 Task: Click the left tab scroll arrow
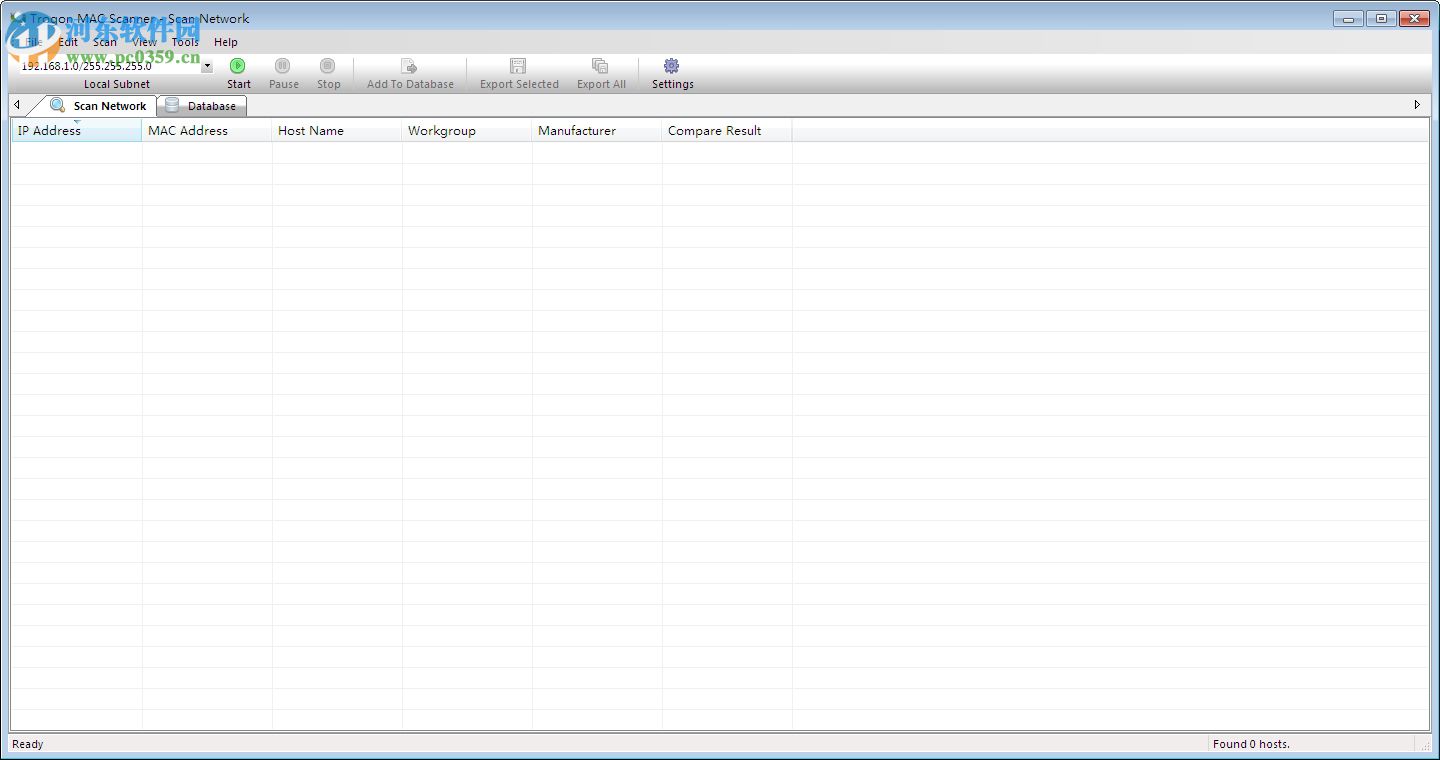(x=16, y=104)
